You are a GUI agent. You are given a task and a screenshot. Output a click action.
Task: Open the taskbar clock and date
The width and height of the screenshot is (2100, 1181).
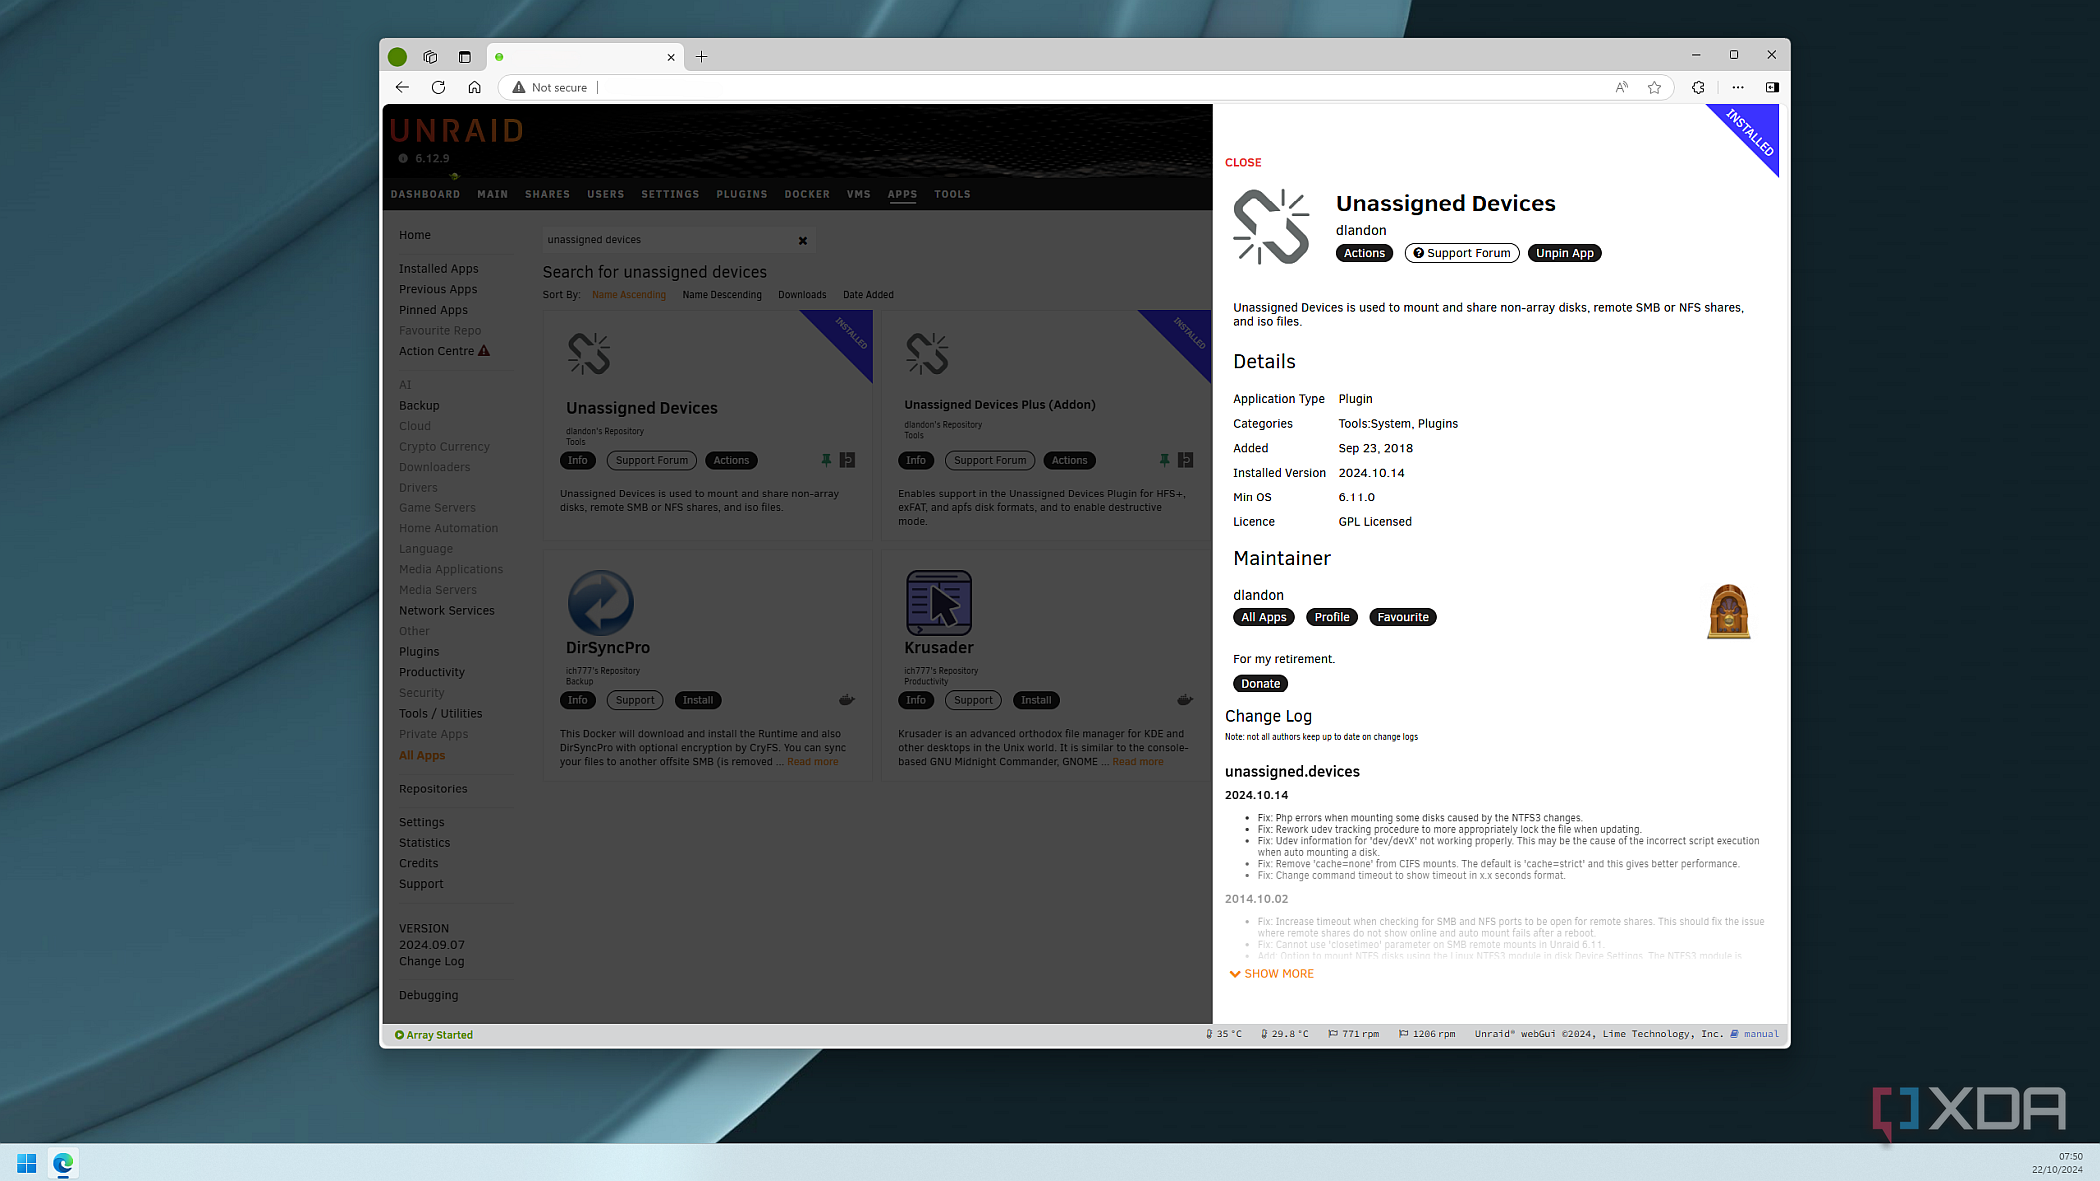2057,1163
